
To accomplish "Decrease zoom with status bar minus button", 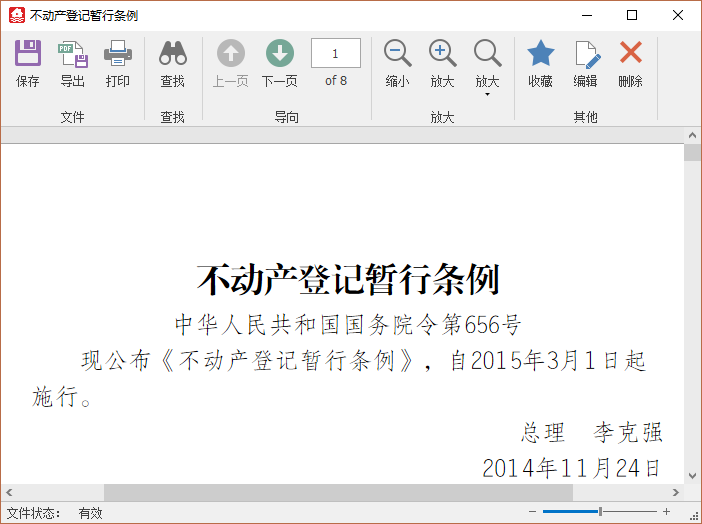I will tap(532, 511).
